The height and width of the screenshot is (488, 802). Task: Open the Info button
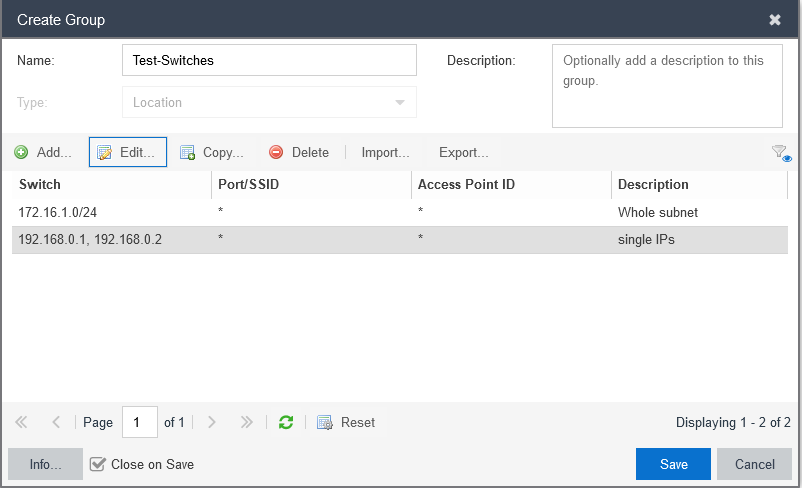tap(45, 464)
